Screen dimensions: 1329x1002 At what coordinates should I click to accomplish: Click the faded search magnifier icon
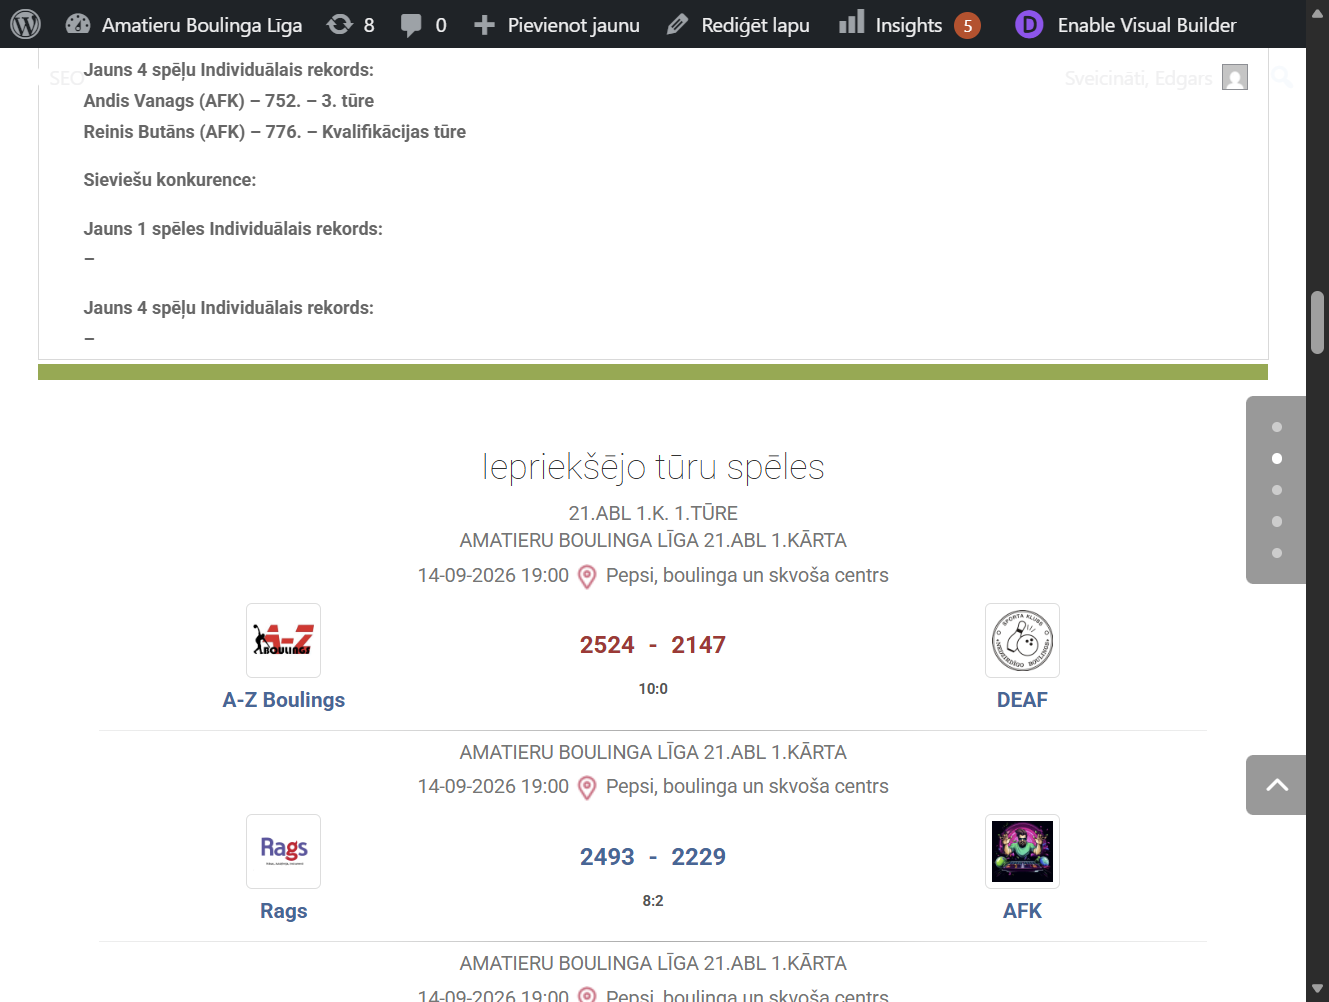[x=1281, y=77]
